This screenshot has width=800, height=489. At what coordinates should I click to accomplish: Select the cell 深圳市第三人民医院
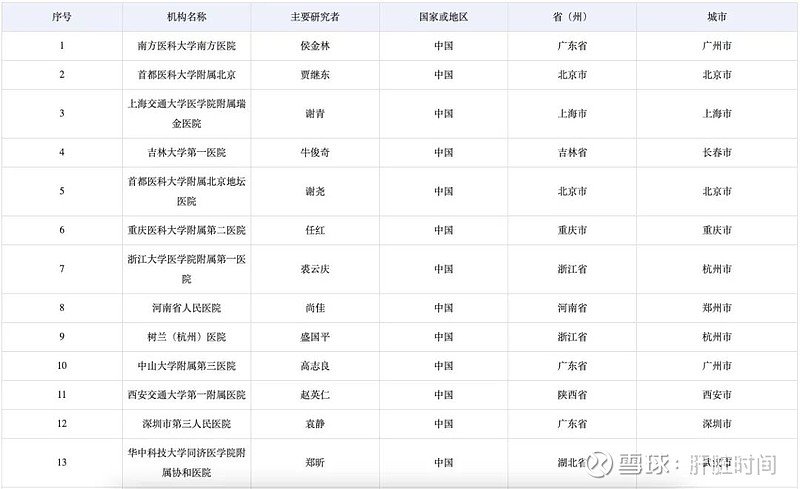[x=187, y=424]
